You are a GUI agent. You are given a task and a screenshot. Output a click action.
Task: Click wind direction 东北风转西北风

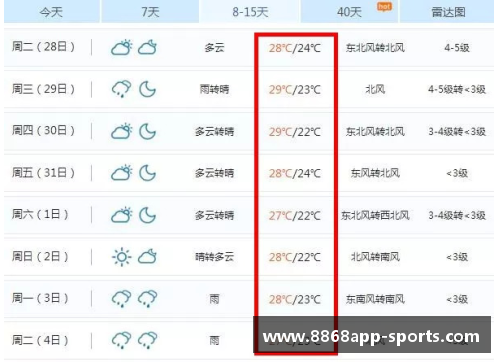pos(375,215)
